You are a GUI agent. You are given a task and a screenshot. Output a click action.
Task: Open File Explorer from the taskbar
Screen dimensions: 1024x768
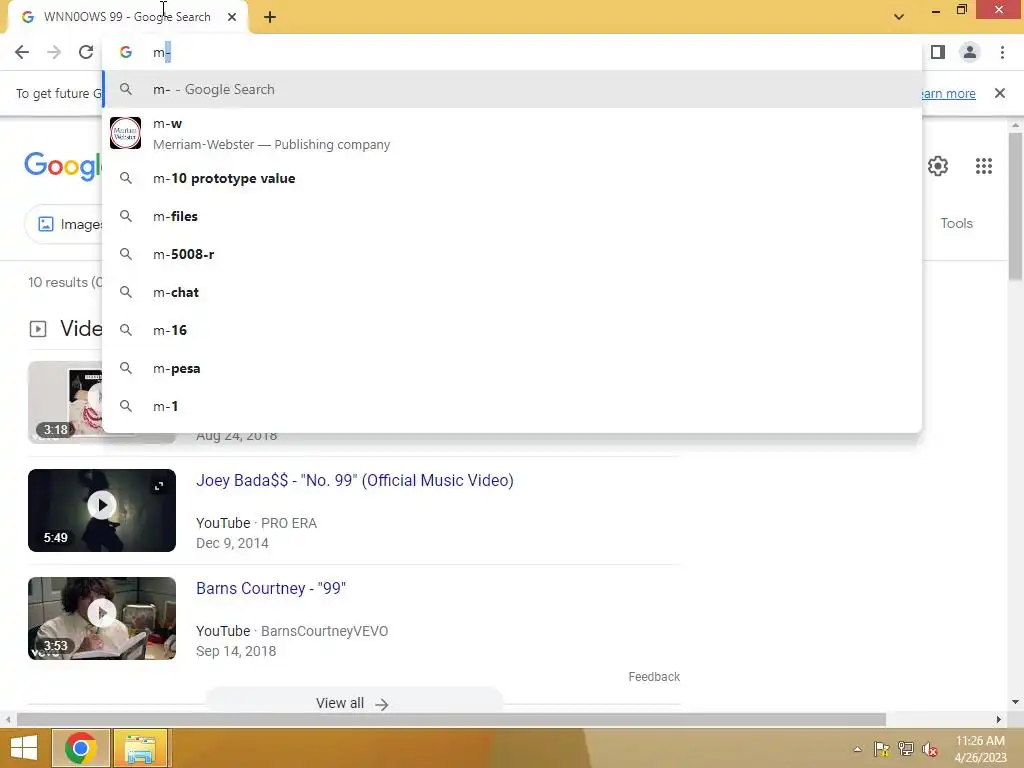140,748
